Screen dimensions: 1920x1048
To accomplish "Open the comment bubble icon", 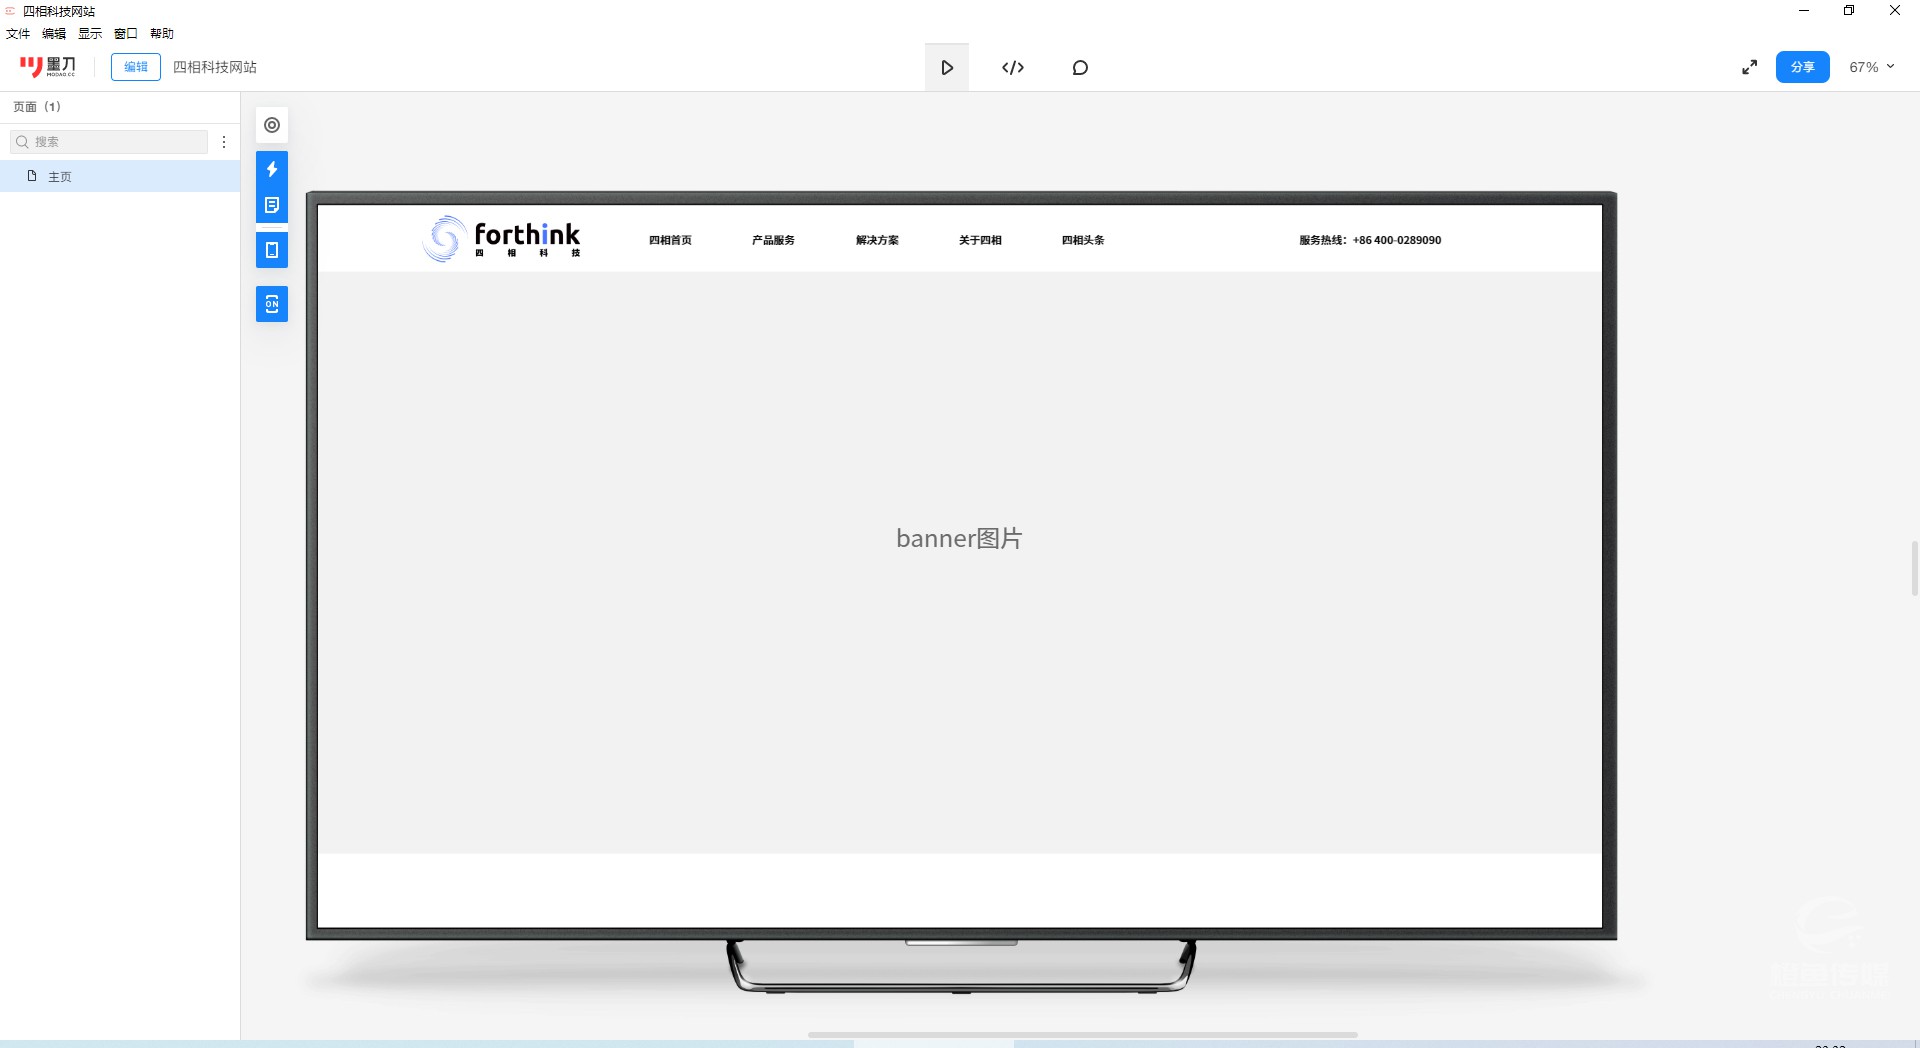I will (x=1080, y=67).
